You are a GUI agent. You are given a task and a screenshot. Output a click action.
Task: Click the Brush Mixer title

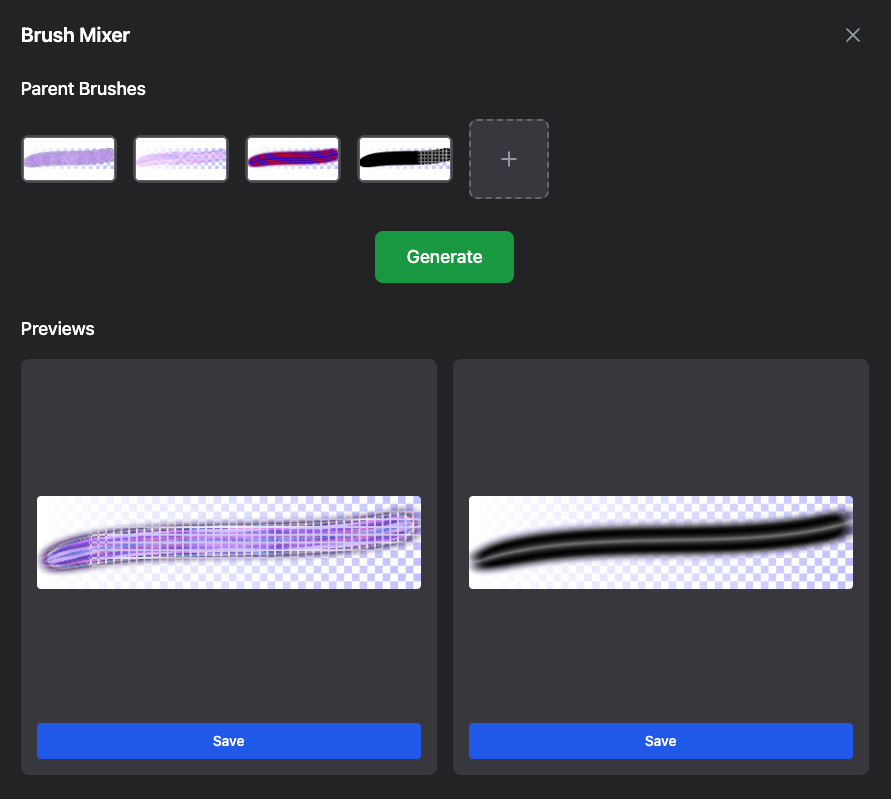75,35
